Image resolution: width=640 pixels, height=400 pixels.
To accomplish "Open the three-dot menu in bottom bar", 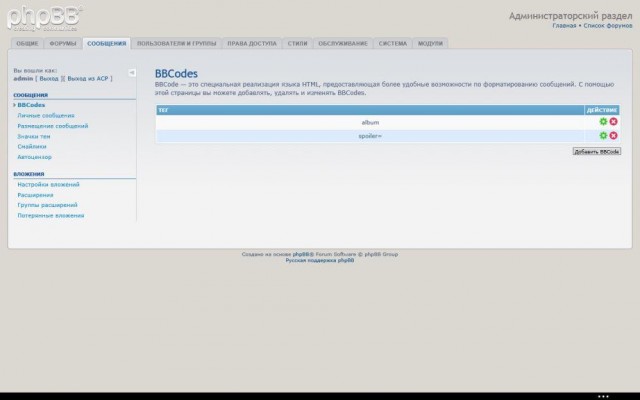I will (x=601, y=397).
